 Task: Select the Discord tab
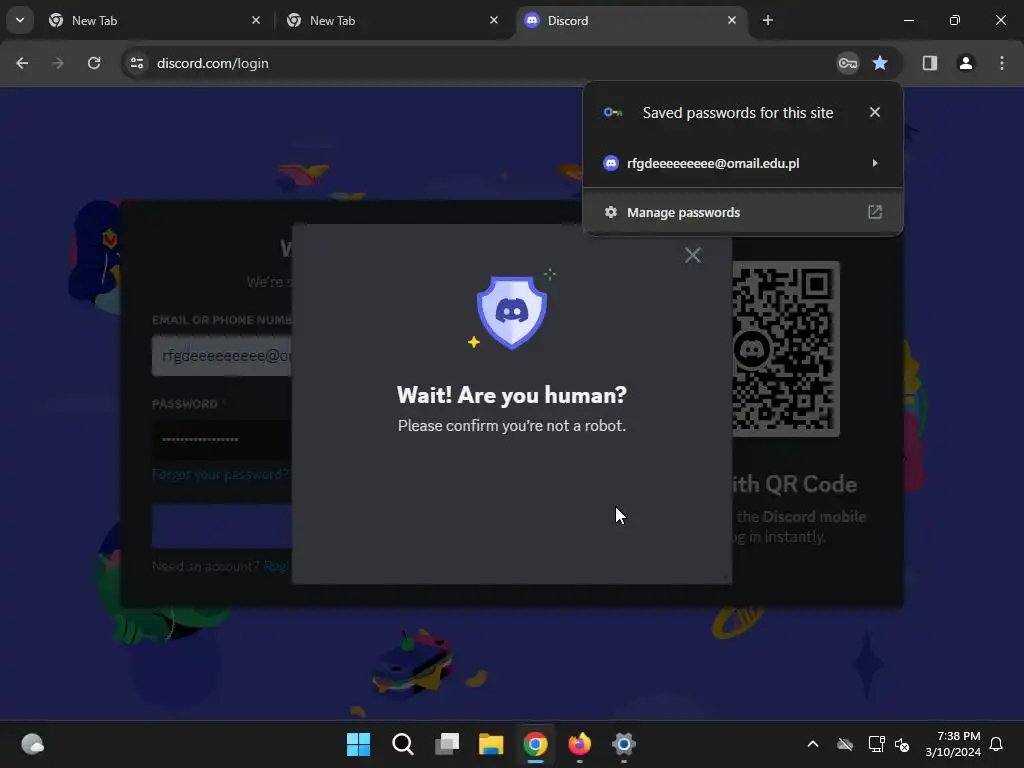coord(630,21)
